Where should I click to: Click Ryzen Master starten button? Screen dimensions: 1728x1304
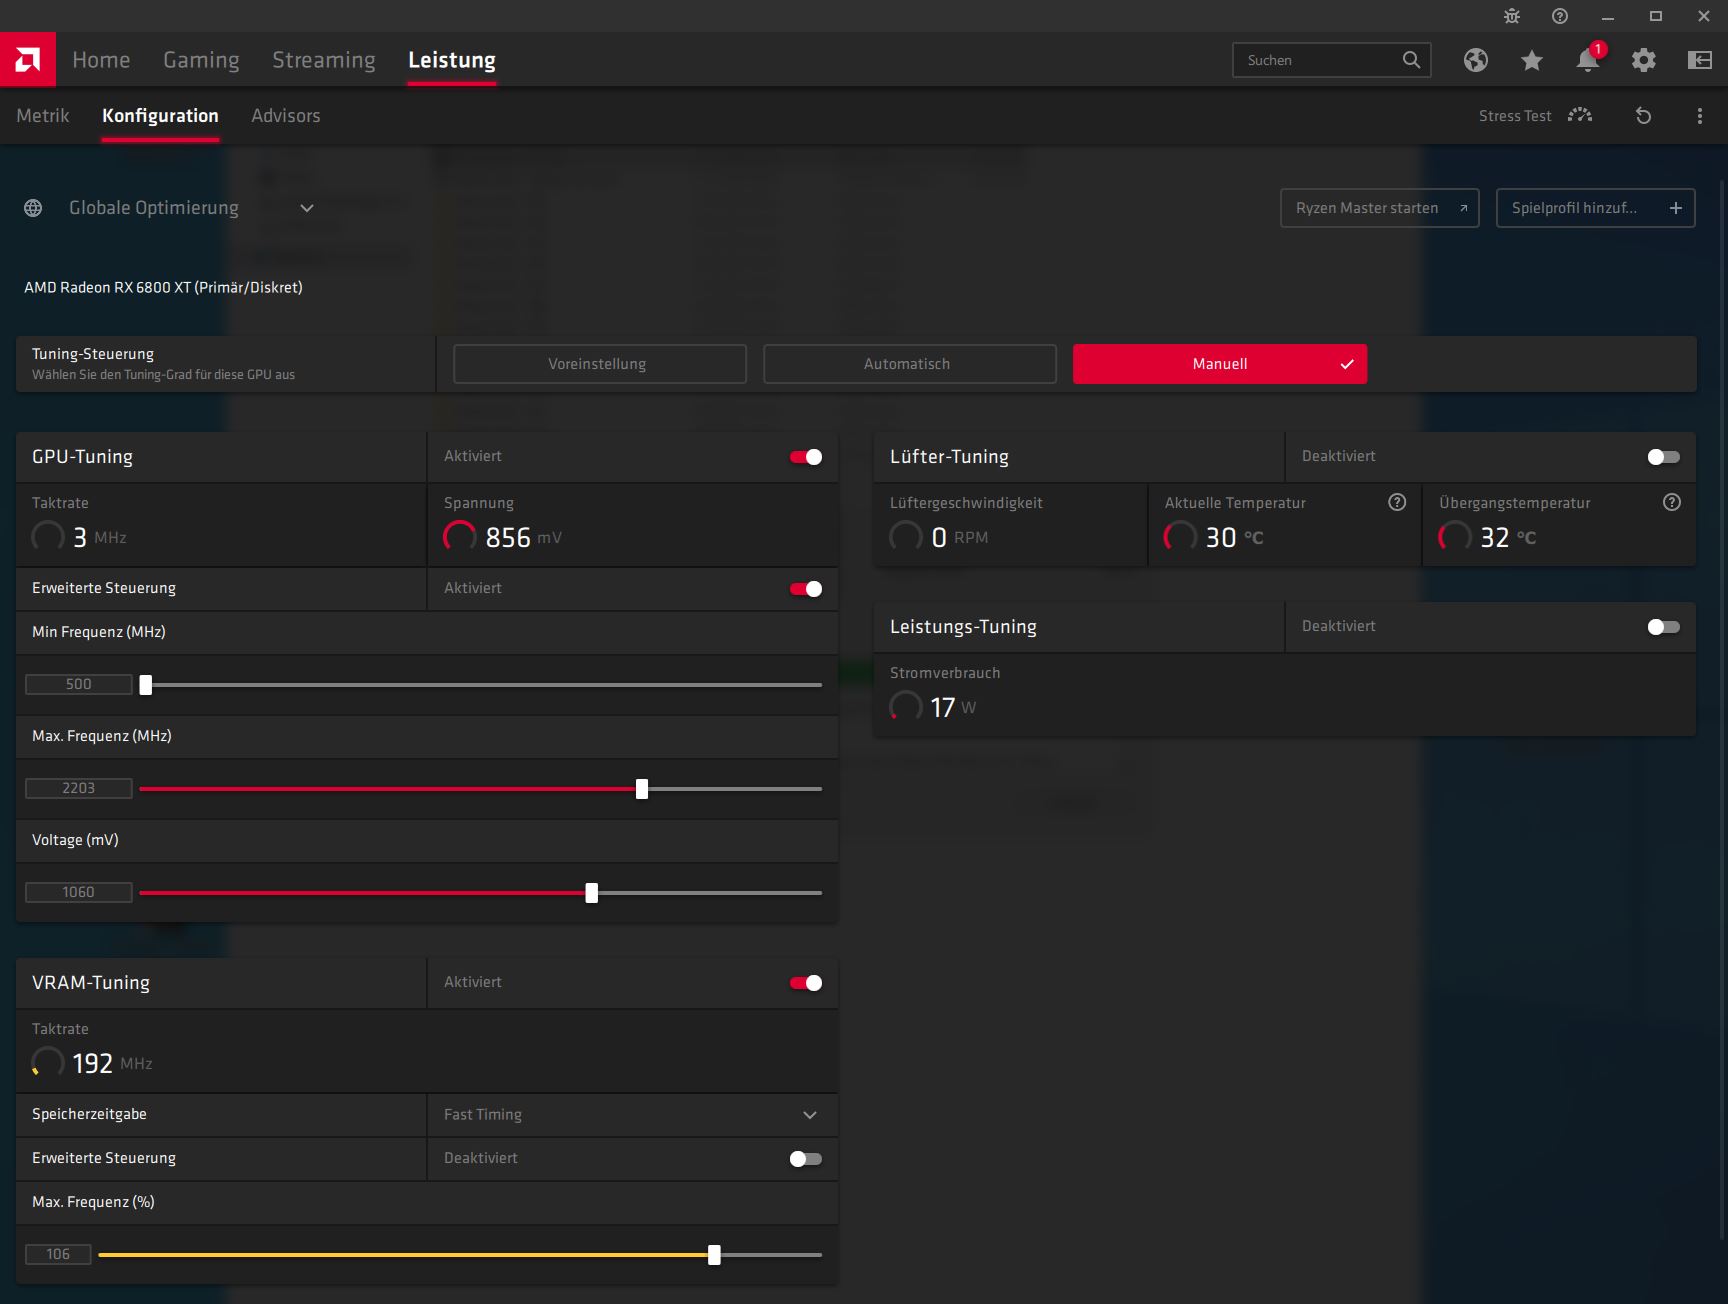coord(1380,208)
